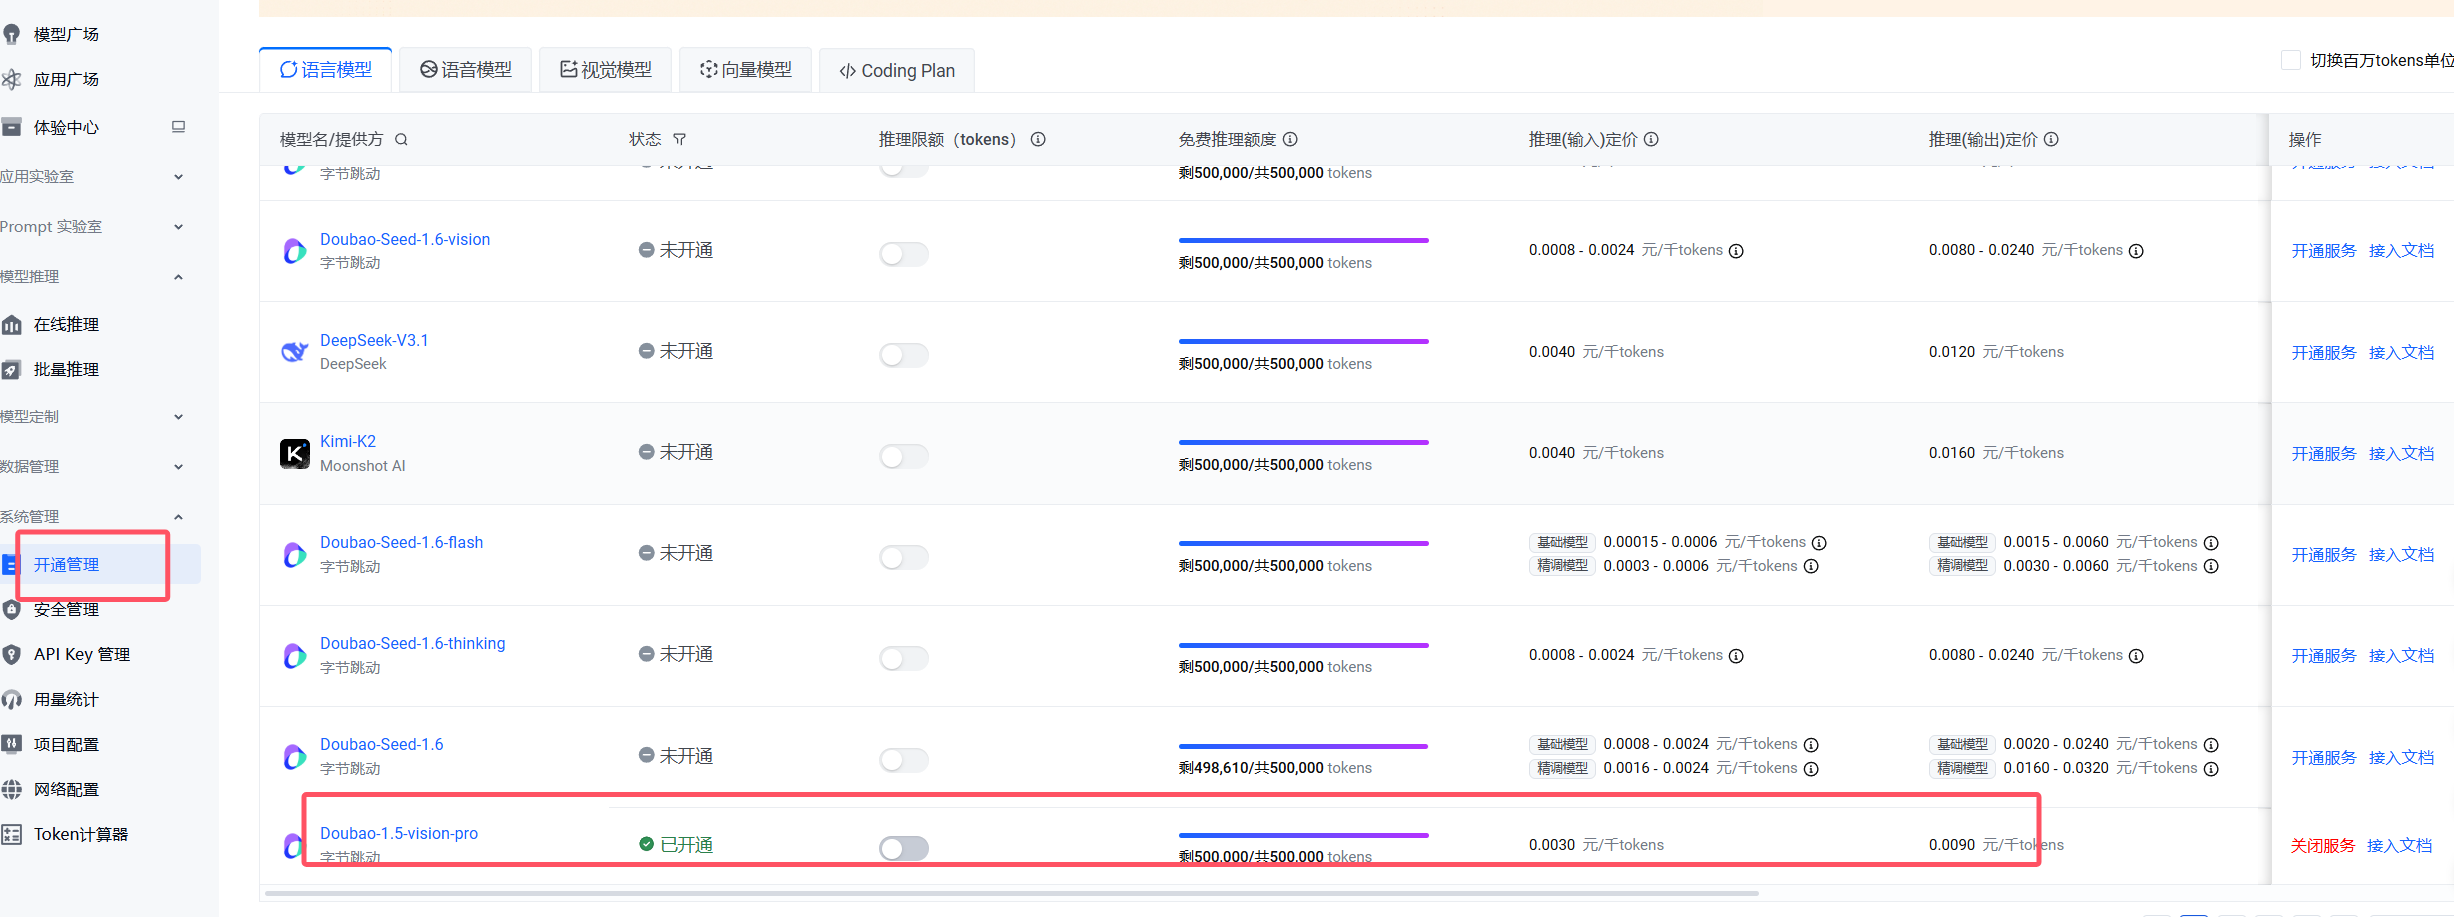The image size is (2454, 917).
Task: Switch to the Coding Plan tab
Action: 897,70
